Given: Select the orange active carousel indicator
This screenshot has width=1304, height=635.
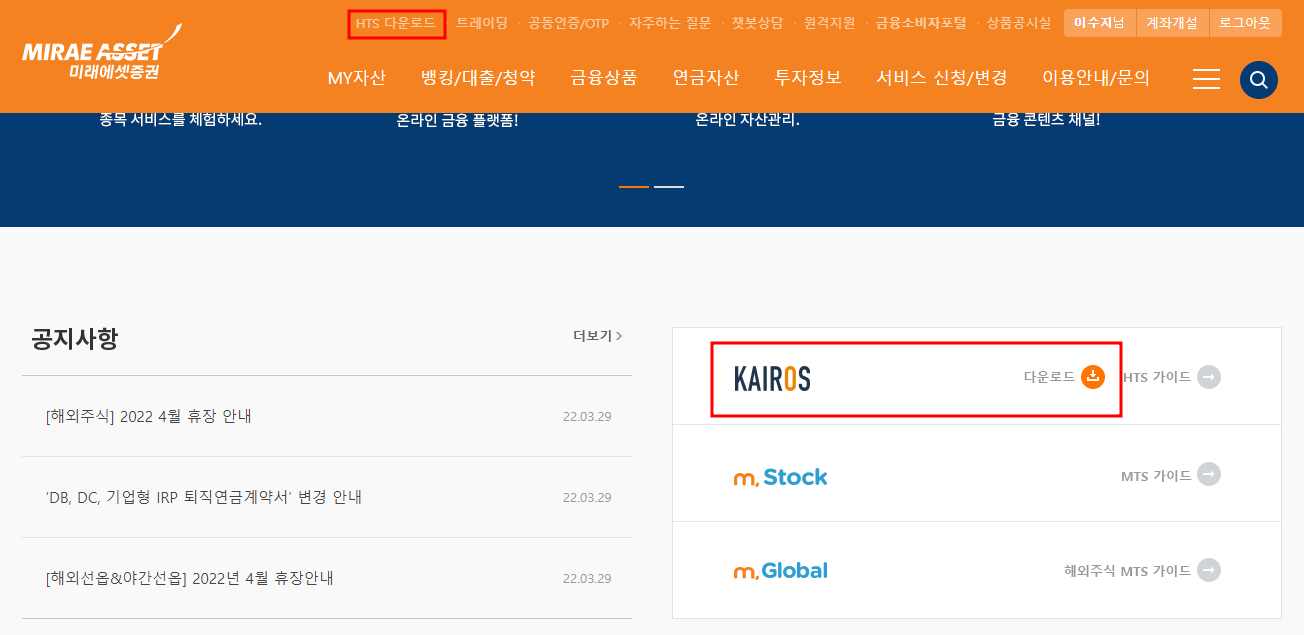Looking at the screenshot, I should [634, 187].
